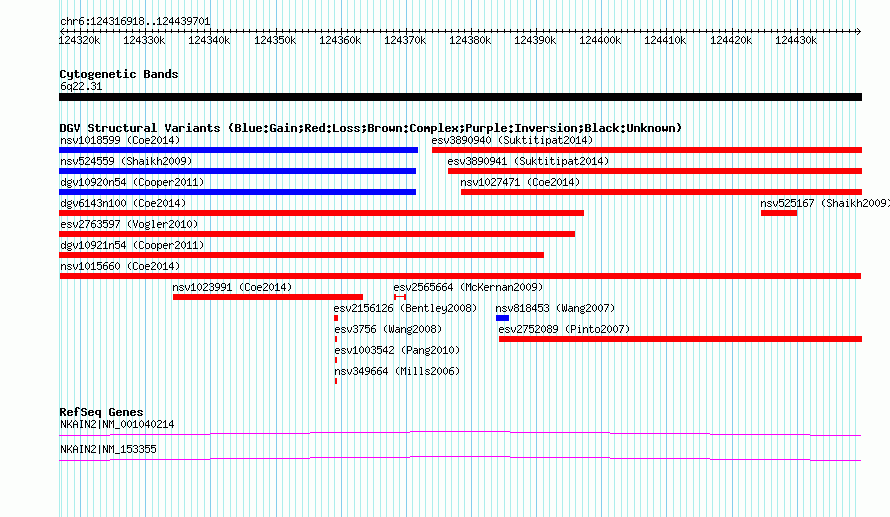Viewport: 890px width, 517px height.
Task: Click the NKAIN2|NM_001040214 gene label
Action: pos(117,424)
